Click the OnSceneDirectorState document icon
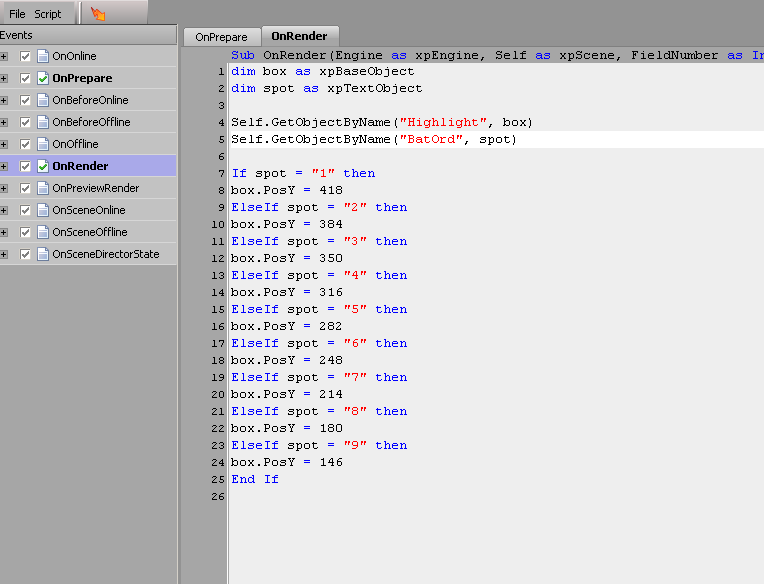764x584 pixels. (43, 254)
